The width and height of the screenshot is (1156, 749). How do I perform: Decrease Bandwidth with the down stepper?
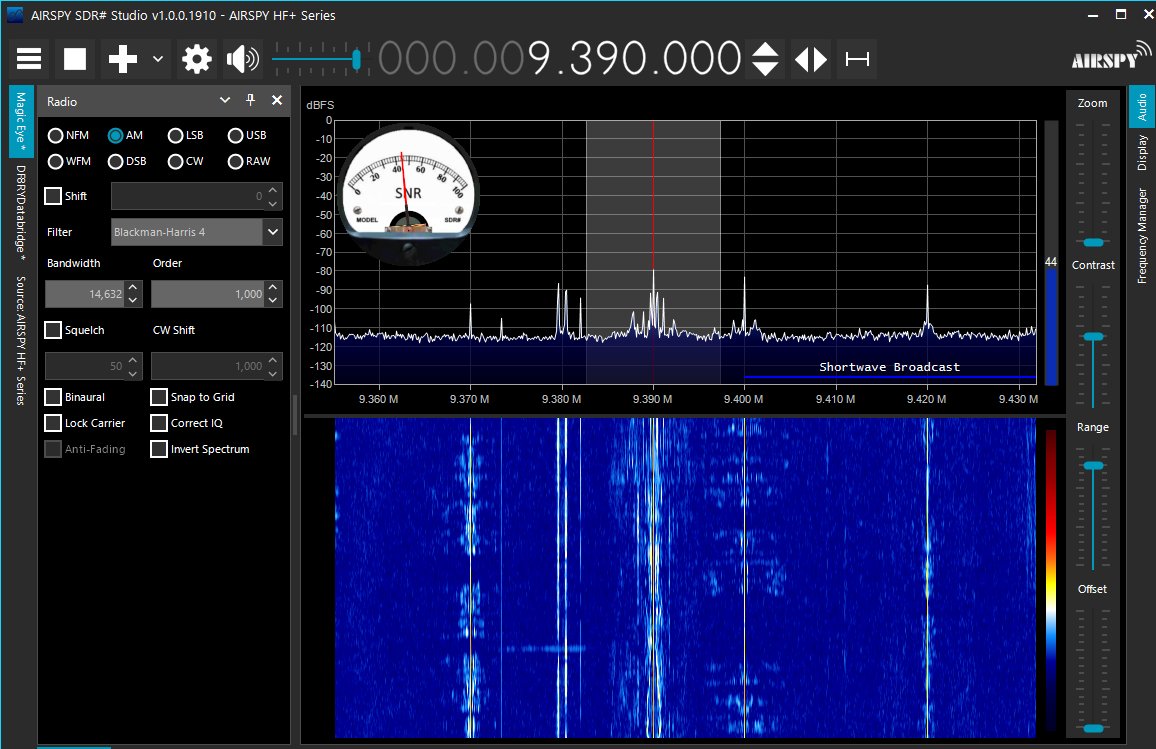133,300
